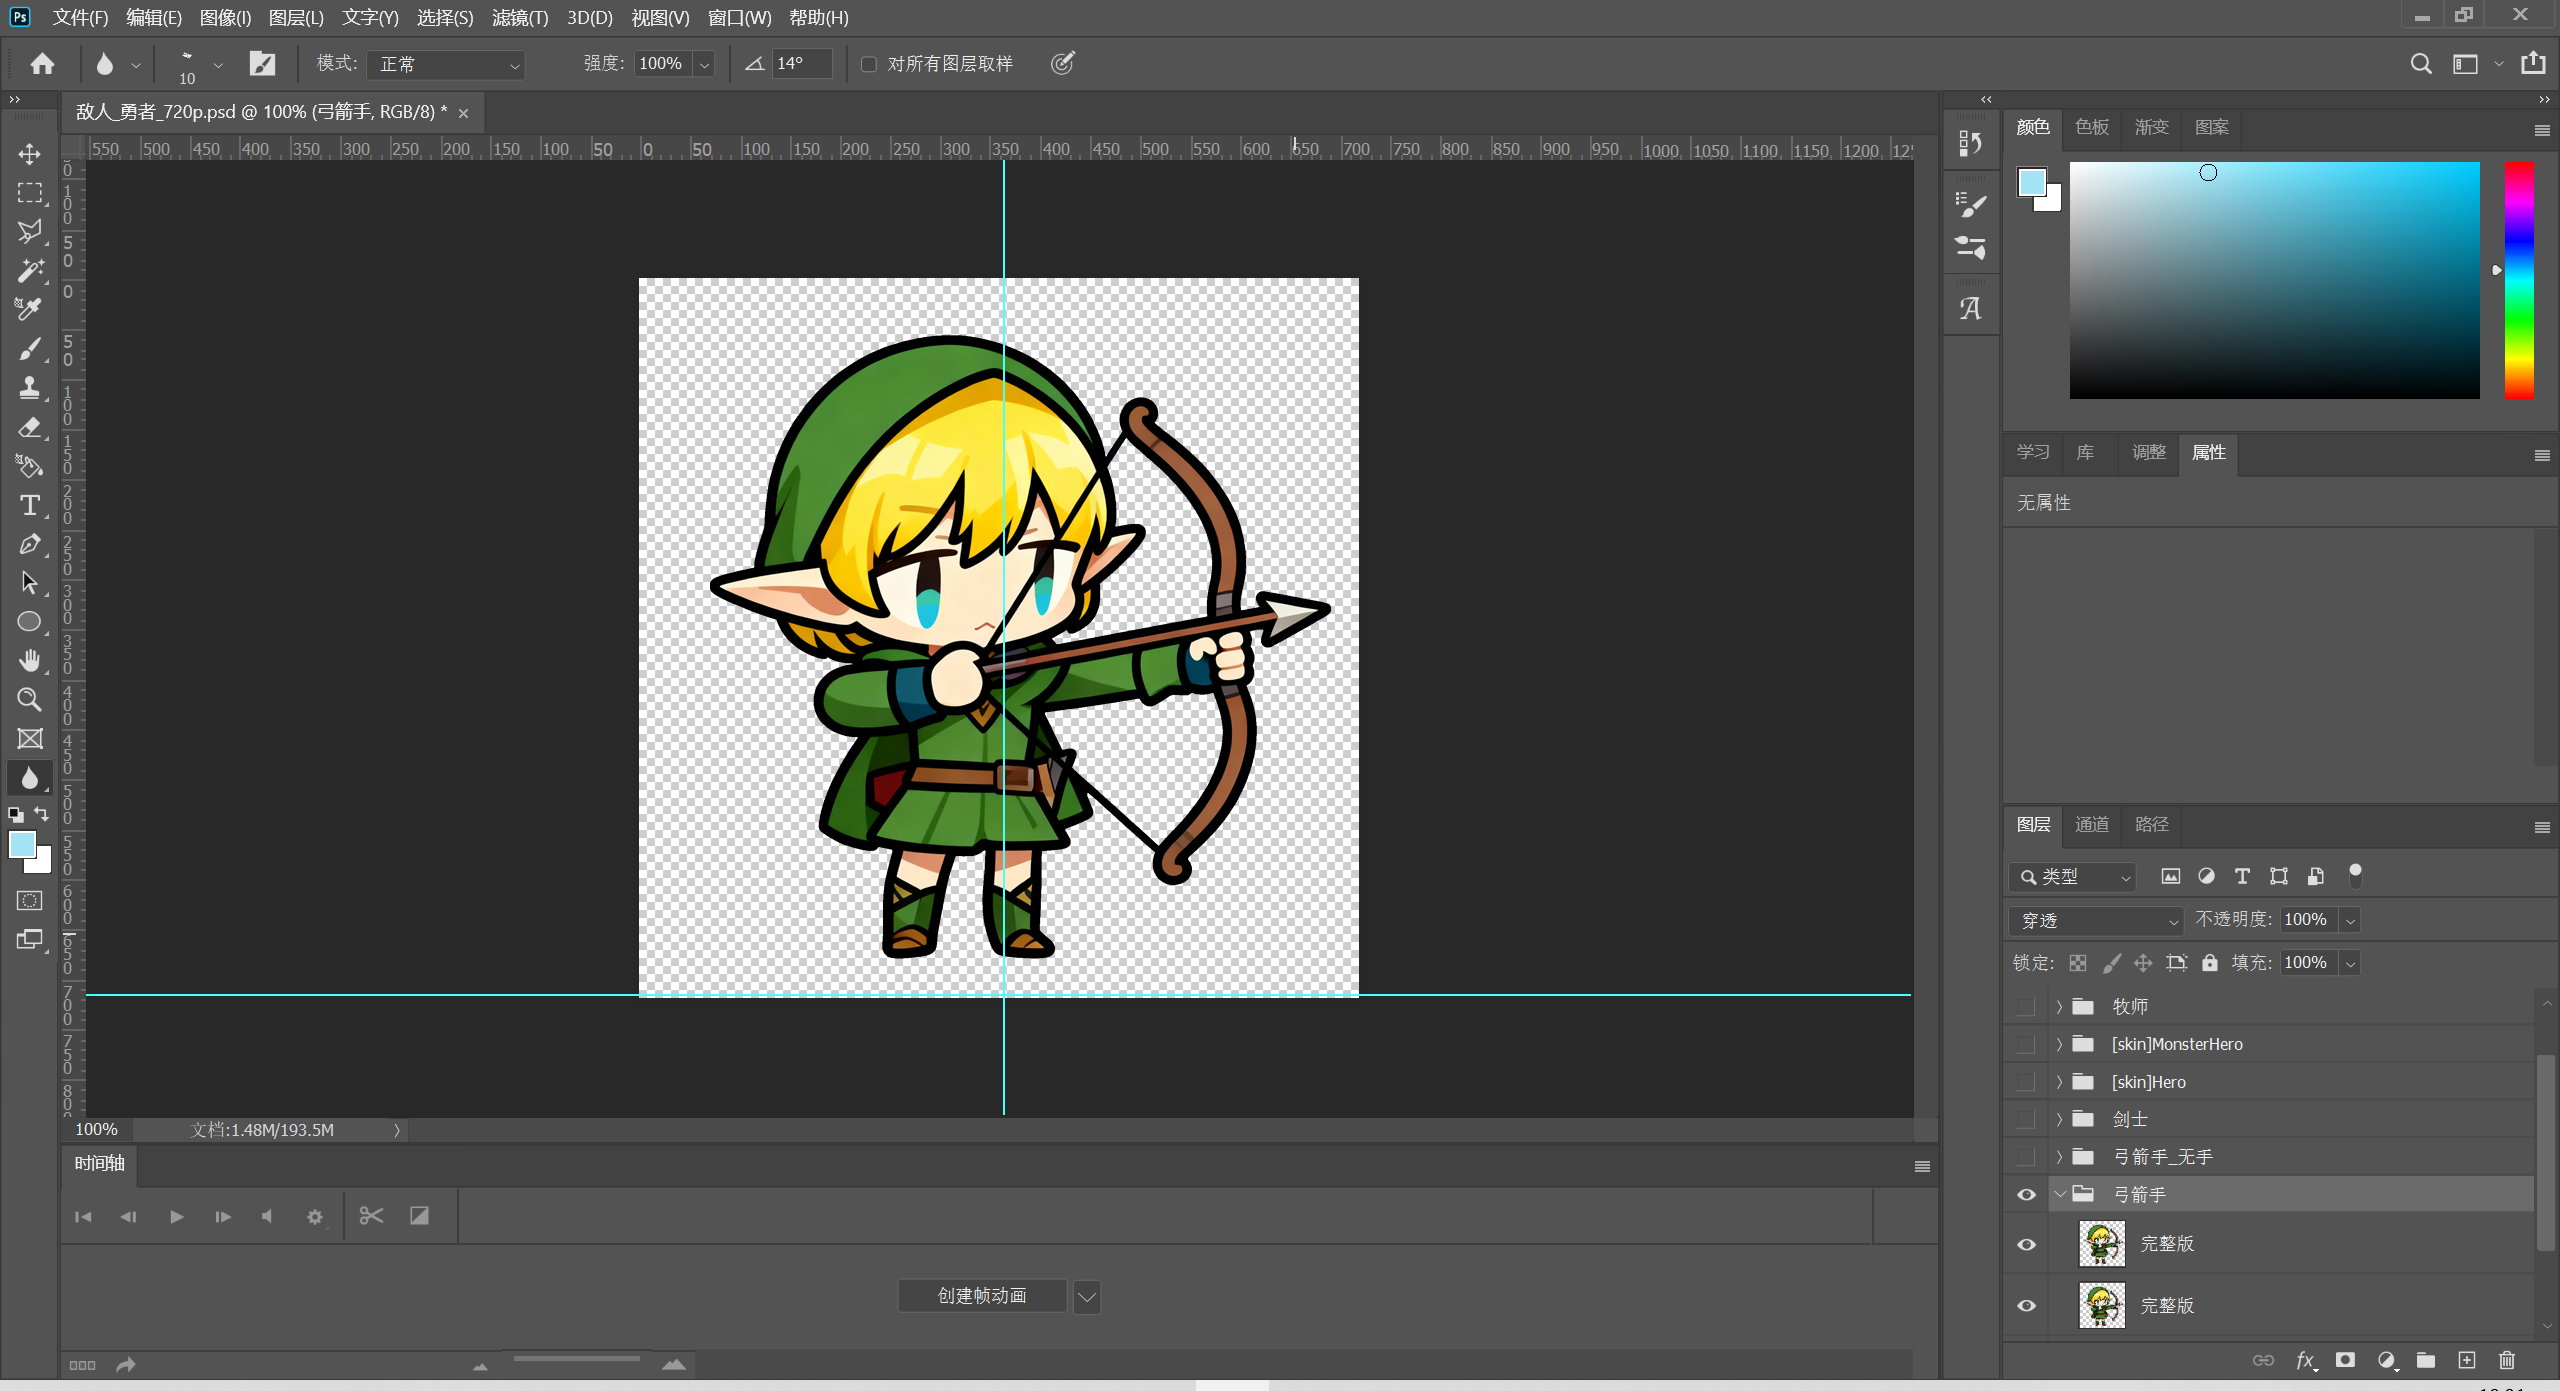The height and width of the screenshot is (1391, 2560).
Task: Select the Eyedropper tool
Action: point(29,310)
